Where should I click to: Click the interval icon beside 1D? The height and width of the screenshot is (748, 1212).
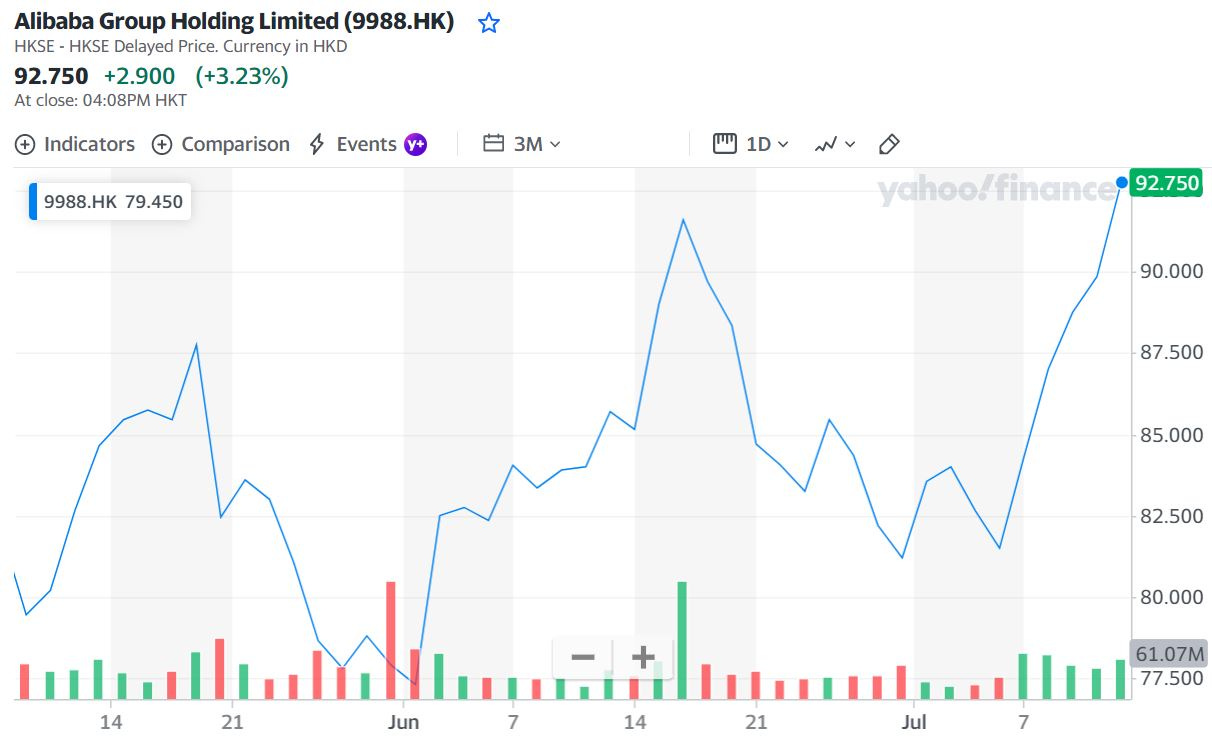point(725,144)
